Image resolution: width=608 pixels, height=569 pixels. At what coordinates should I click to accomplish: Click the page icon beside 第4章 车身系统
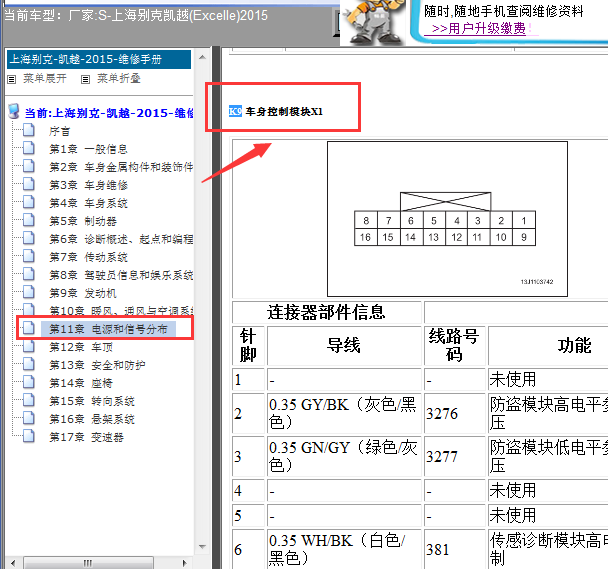click(x=29, y=202)
